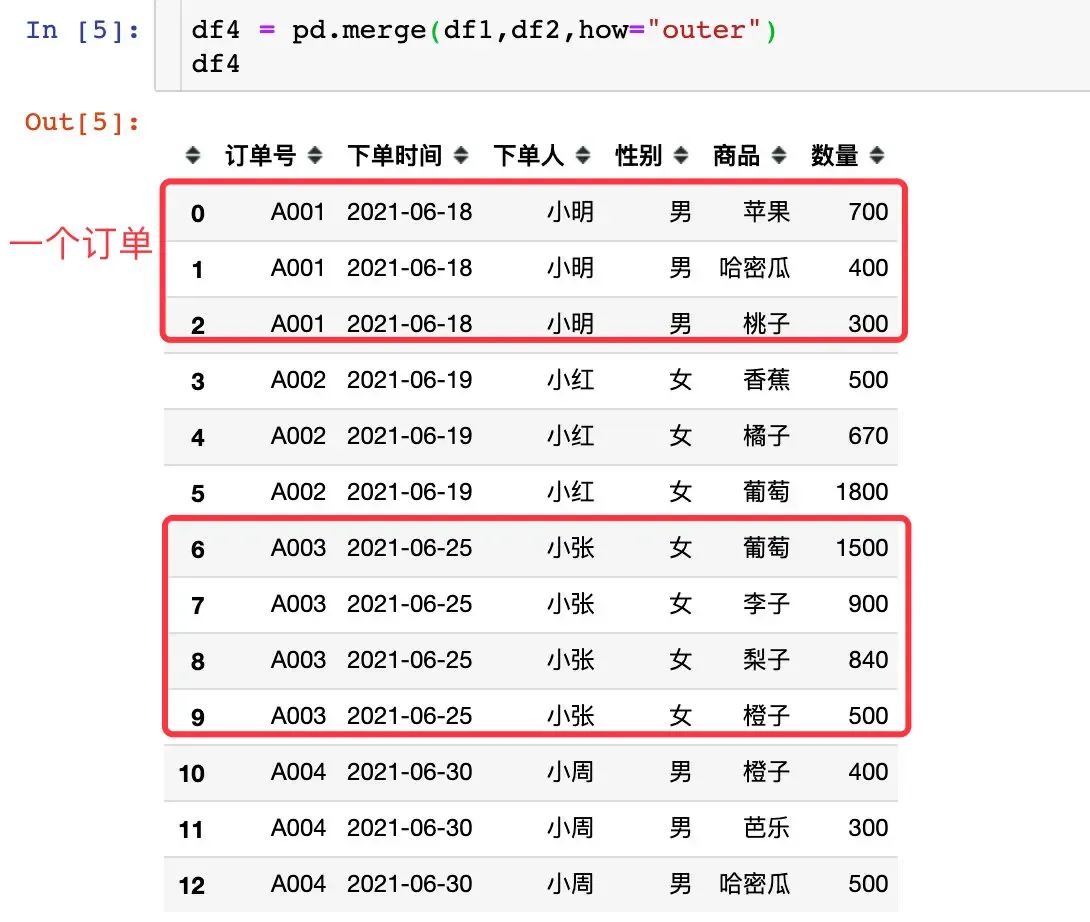1090x922 pixels.
Task: Select row index 0 in the table
Action: click(198, 213)
